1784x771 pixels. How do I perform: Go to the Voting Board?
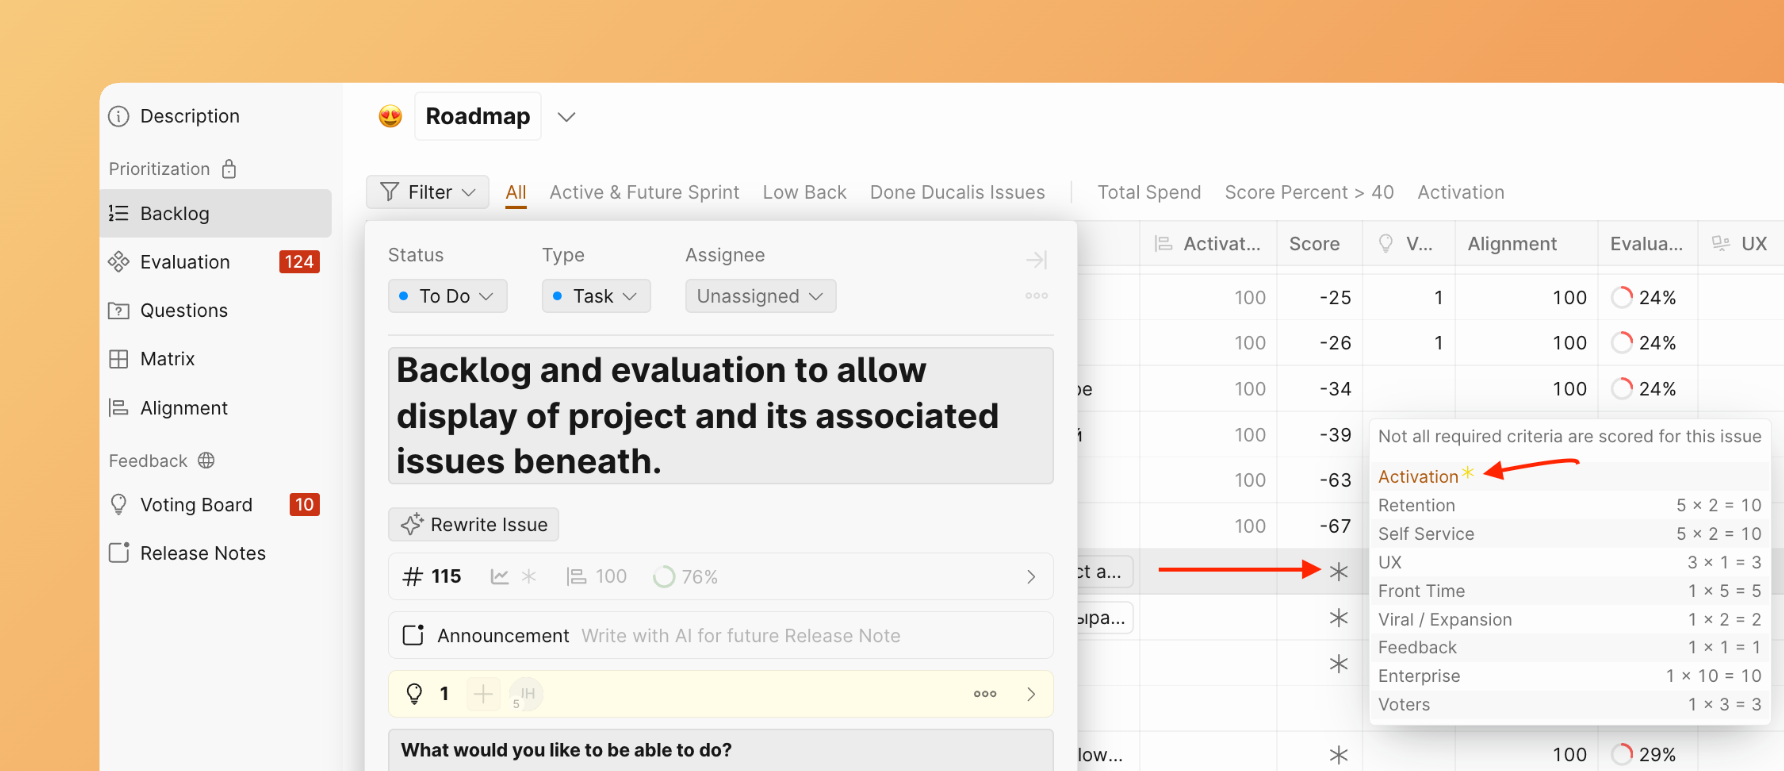[x=196, y=505]
